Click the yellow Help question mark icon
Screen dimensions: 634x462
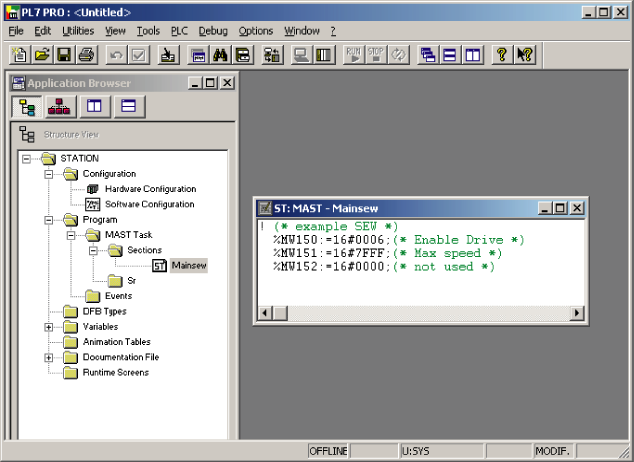502,55
